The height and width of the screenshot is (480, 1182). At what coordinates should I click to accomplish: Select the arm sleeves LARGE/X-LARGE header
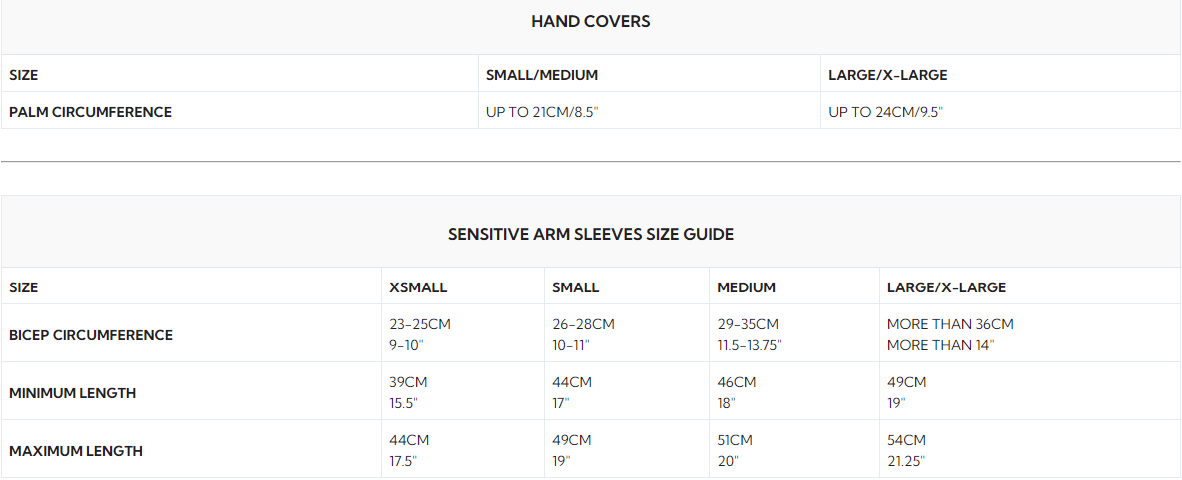point(946,288)
